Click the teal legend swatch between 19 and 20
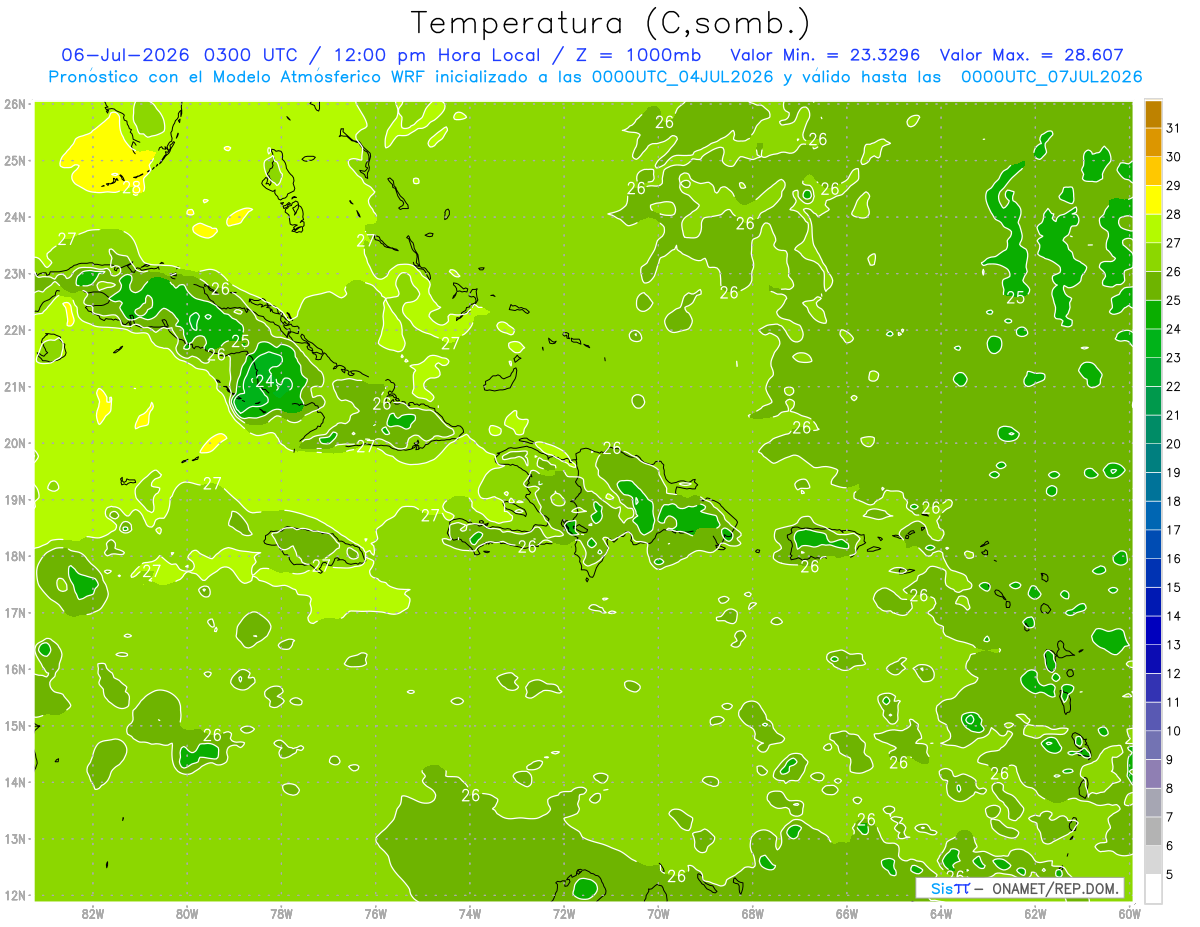 tap(1153, 458)
